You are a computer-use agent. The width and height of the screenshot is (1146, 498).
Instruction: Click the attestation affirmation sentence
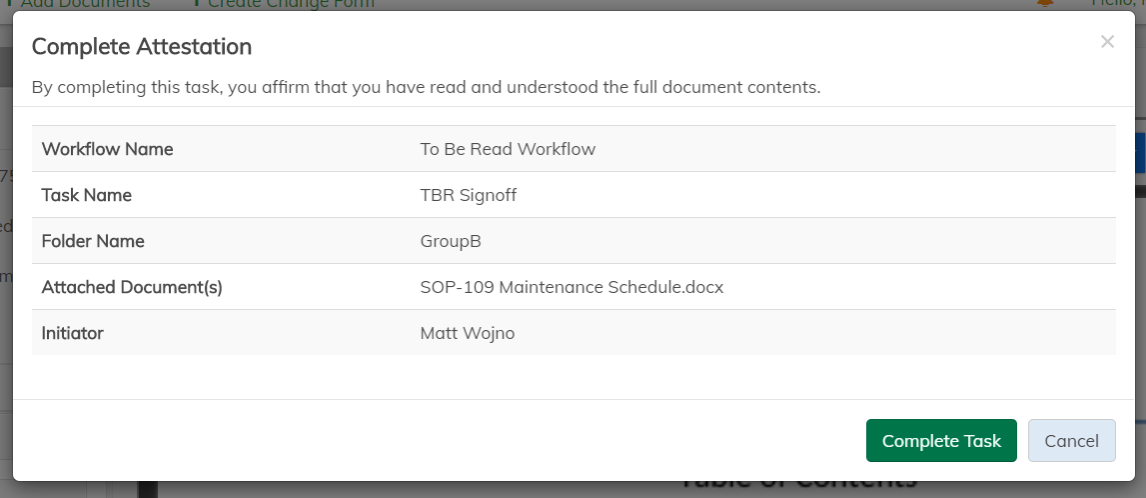tap(425, 87)
